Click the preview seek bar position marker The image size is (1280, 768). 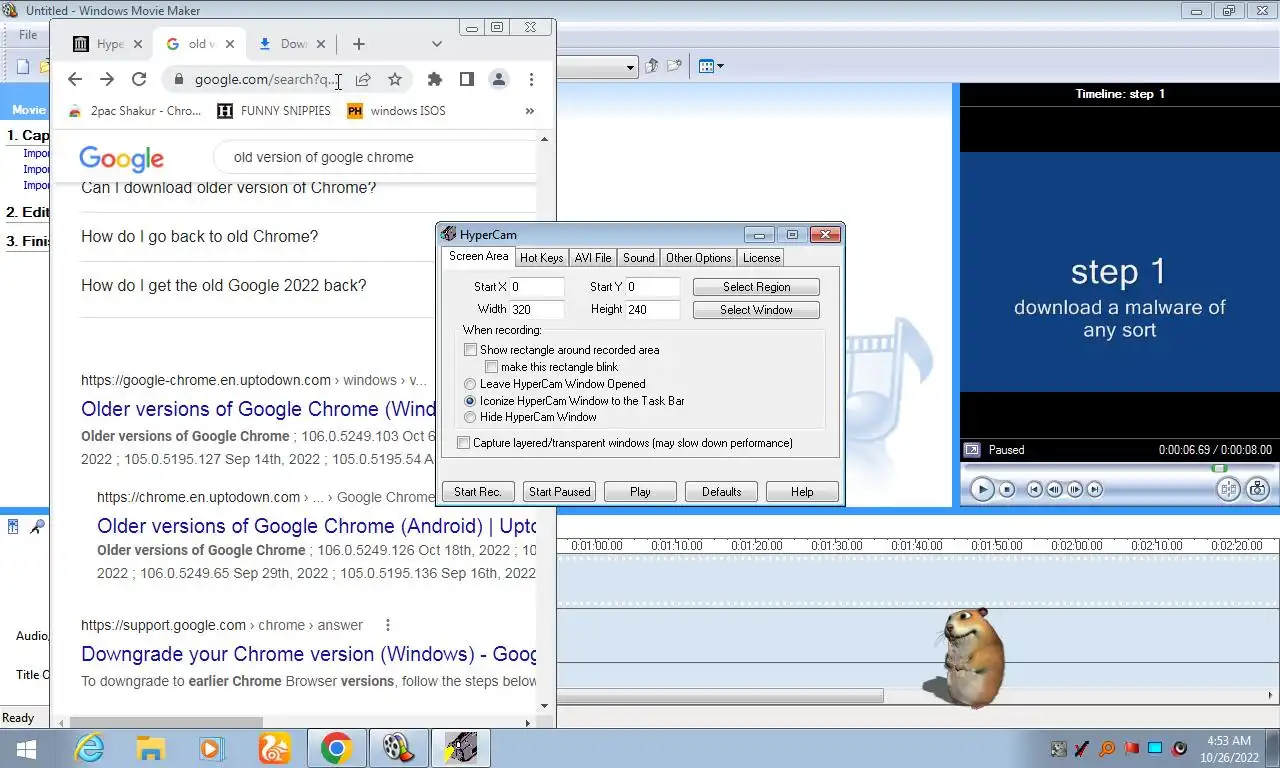tap(1219, 468)
